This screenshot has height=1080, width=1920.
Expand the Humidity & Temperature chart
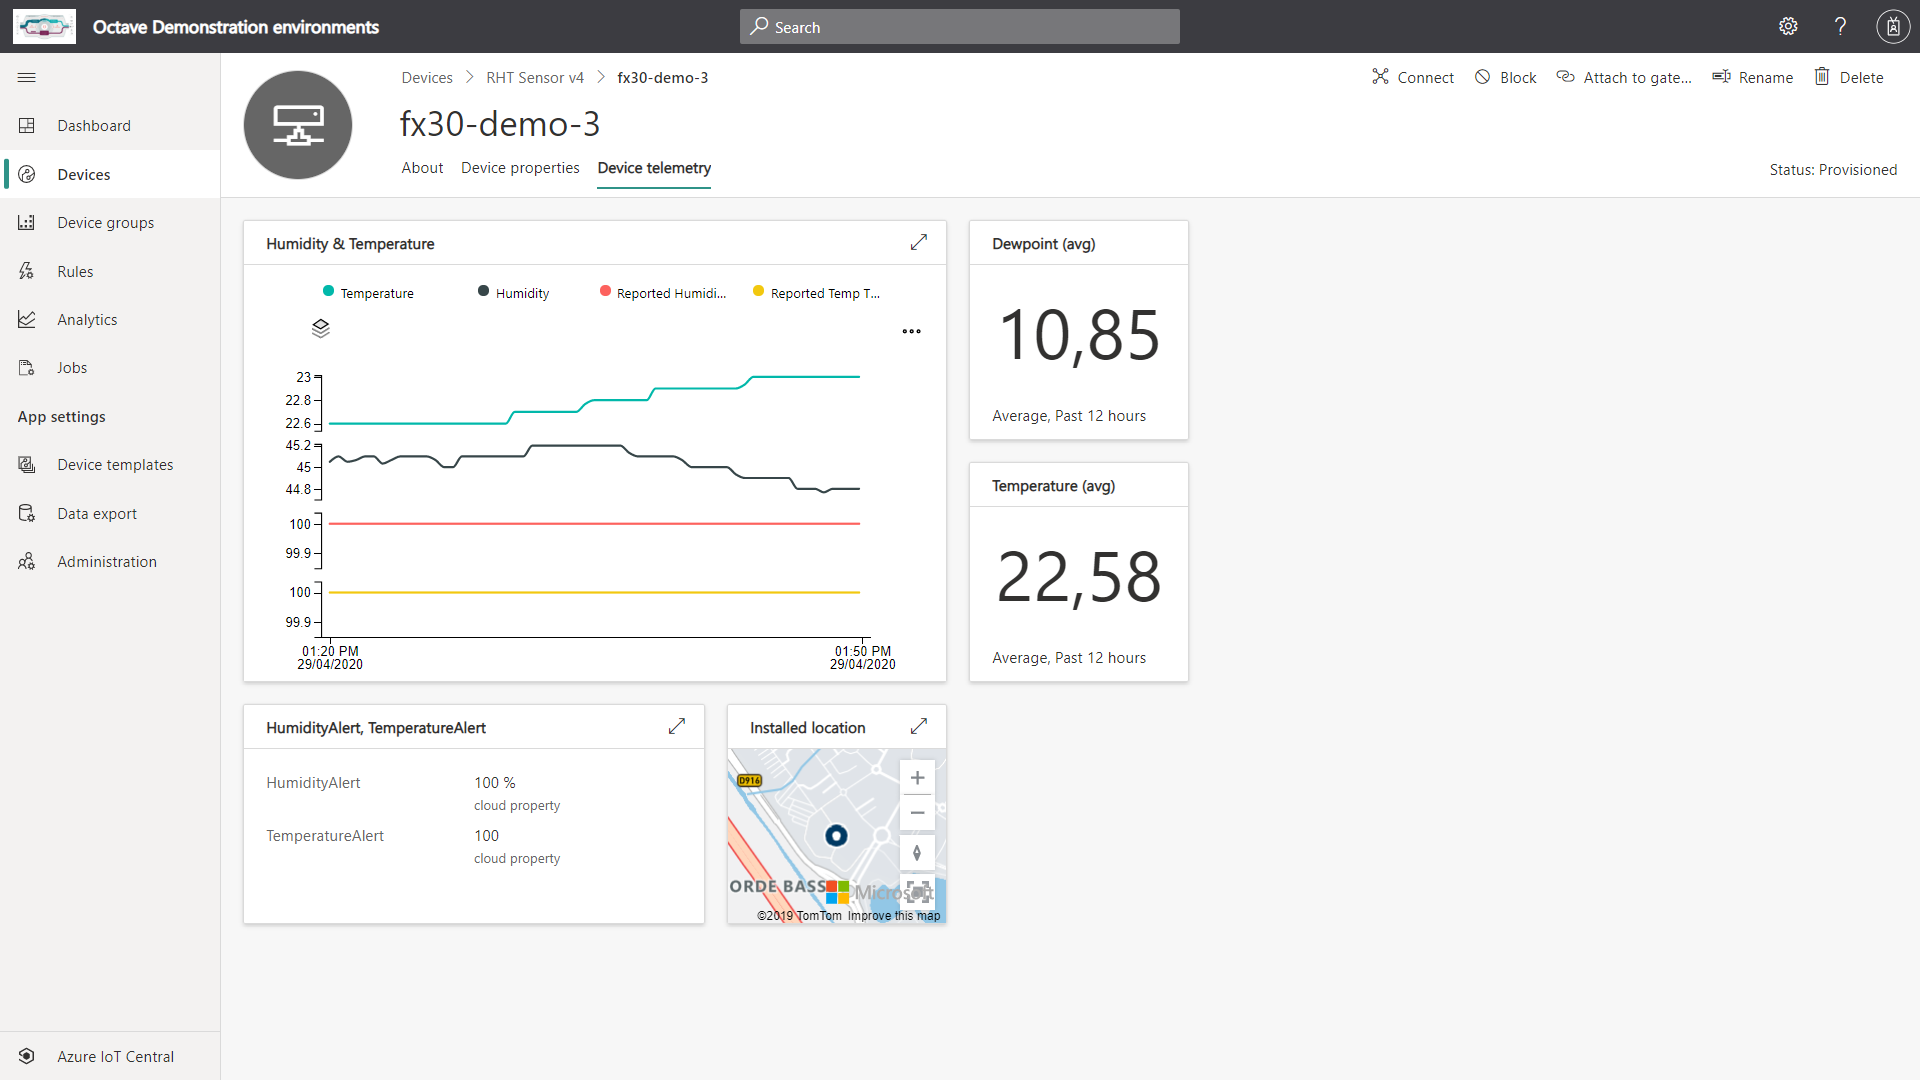919,243
